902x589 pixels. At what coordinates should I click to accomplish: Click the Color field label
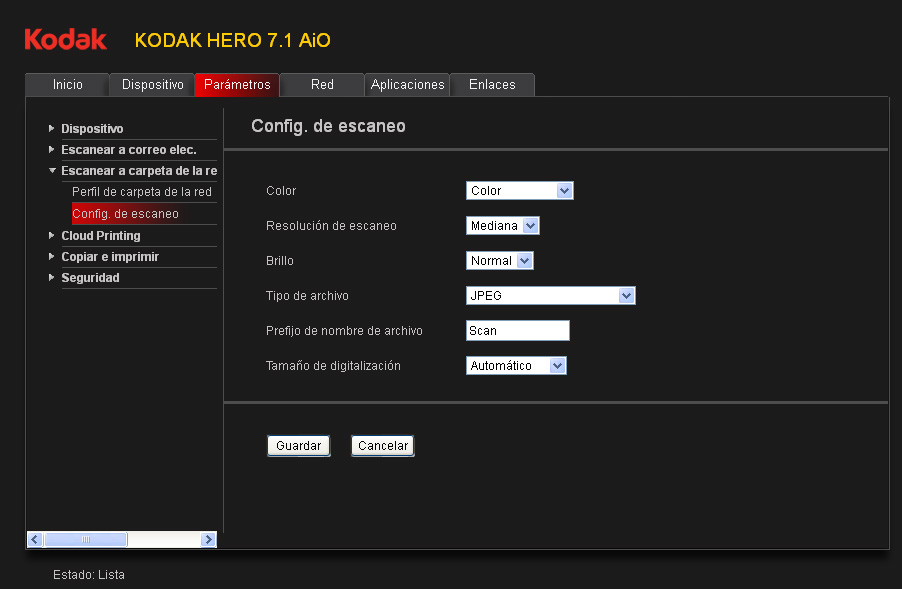(281, 190)
